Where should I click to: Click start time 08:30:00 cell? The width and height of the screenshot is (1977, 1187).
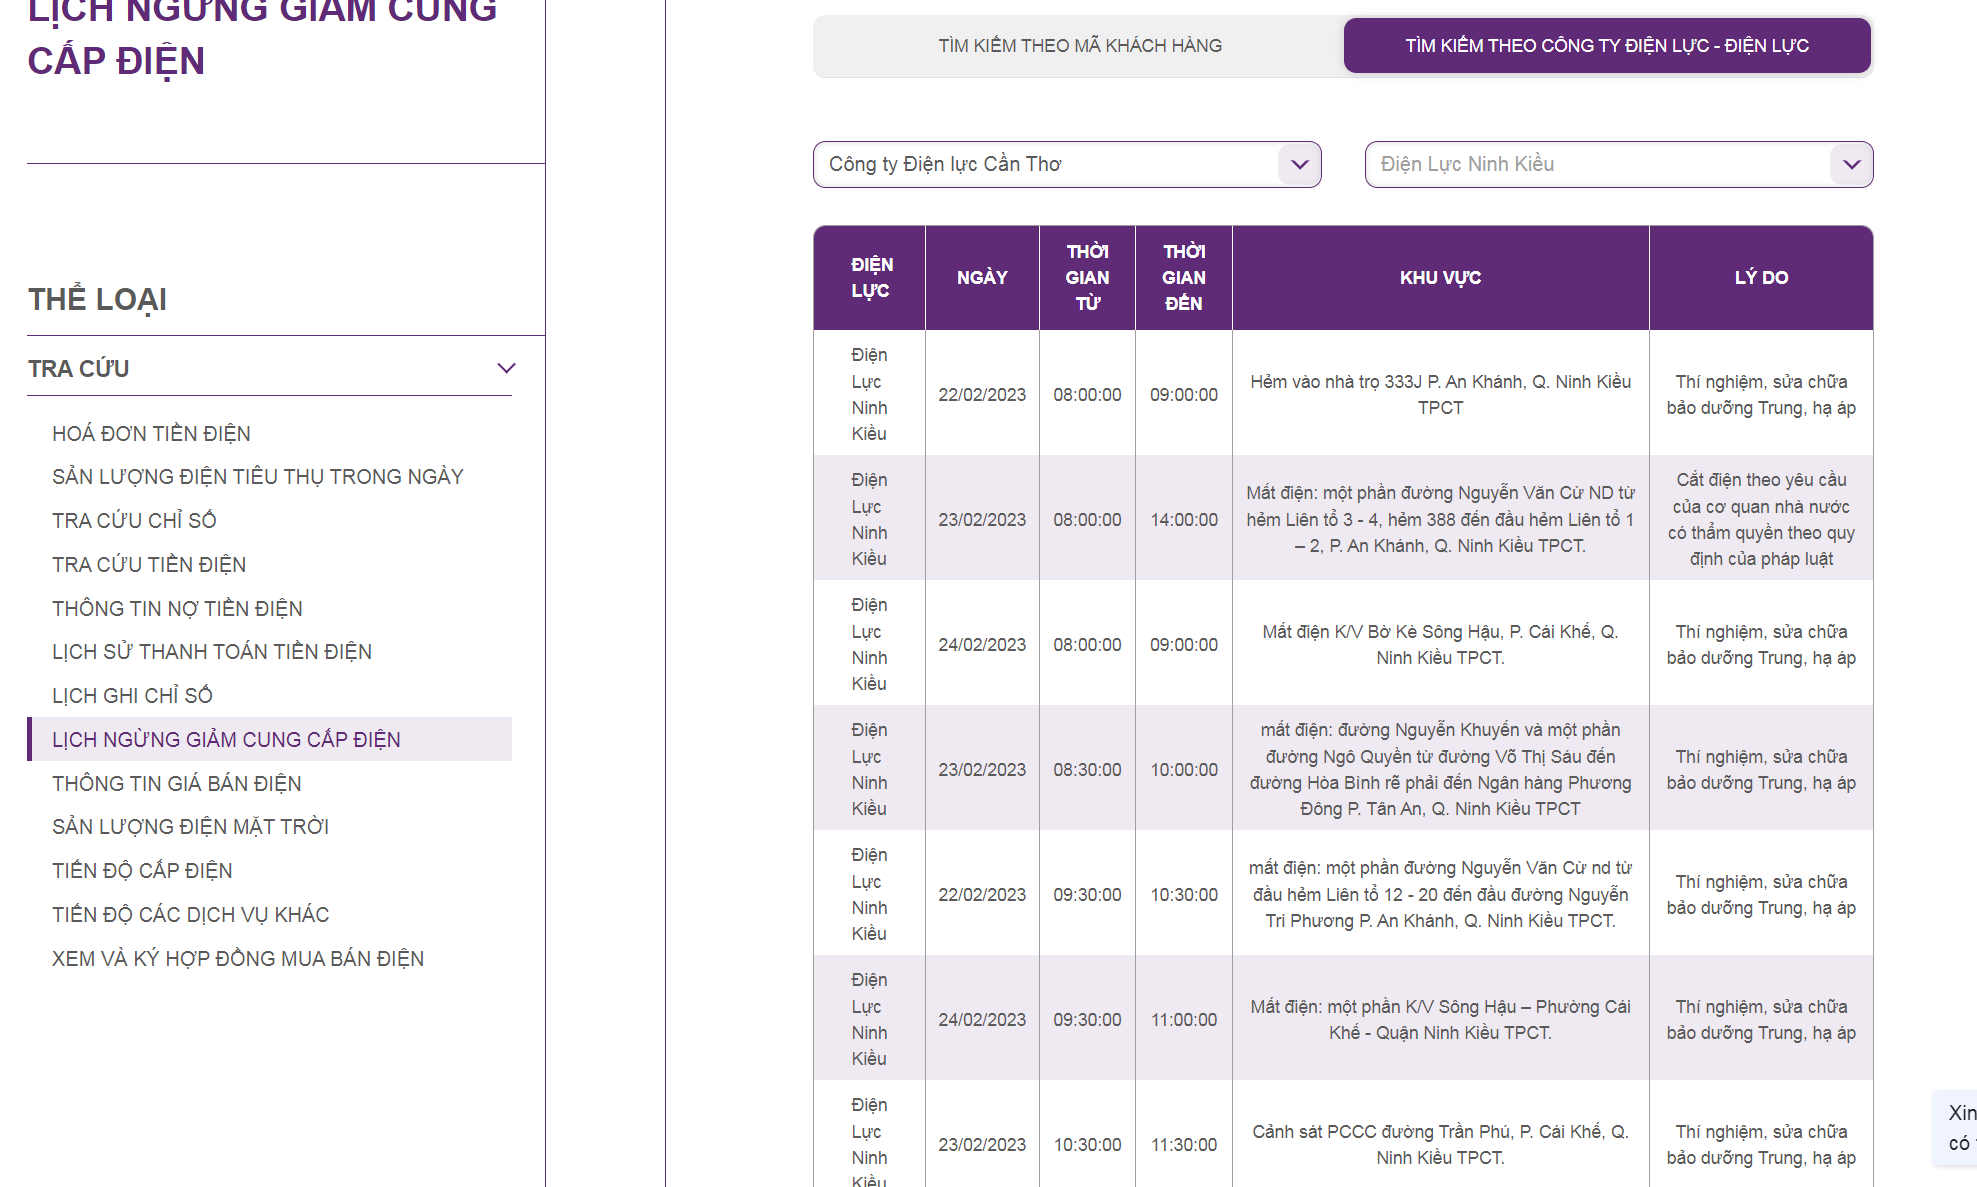pos(1087,770)
